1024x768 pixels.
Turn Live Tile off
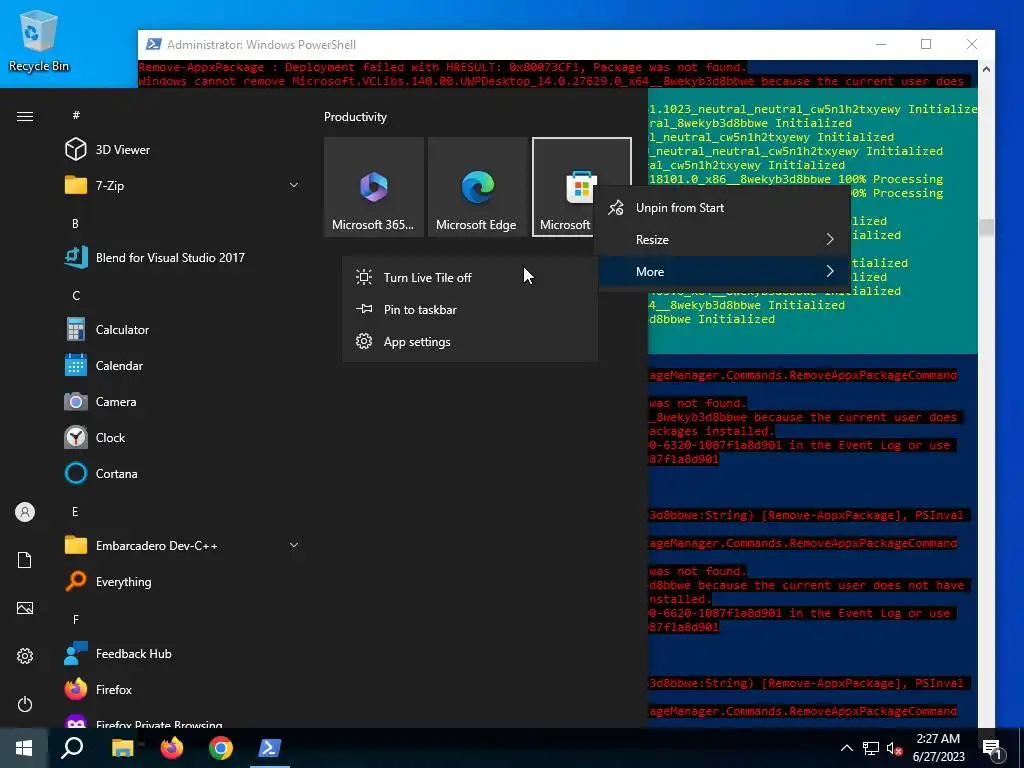pyautogui.click(x=470, y=278)
